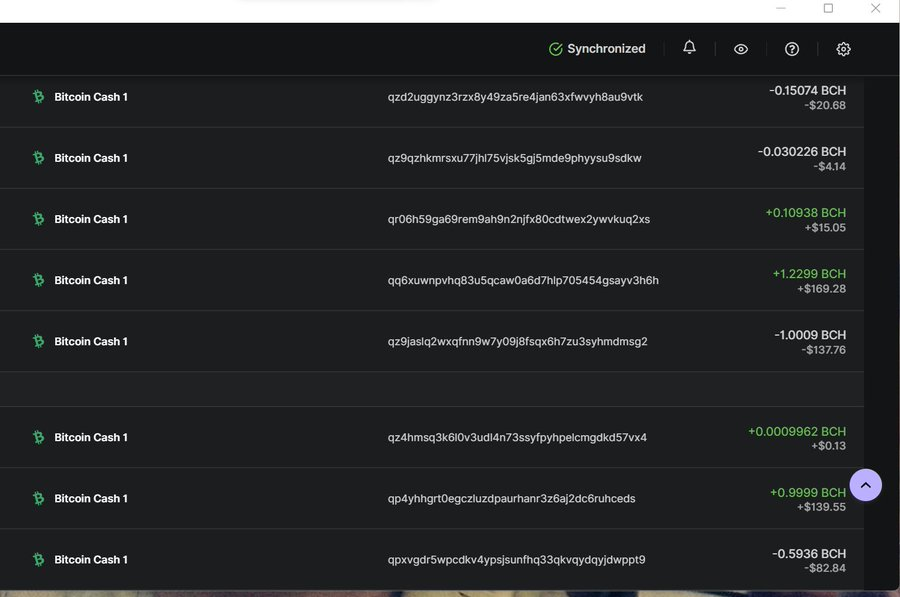Open Bitcoin Cash 1 label in +$0.13 row
Screen dimensions: 900x597
(91, 437)
